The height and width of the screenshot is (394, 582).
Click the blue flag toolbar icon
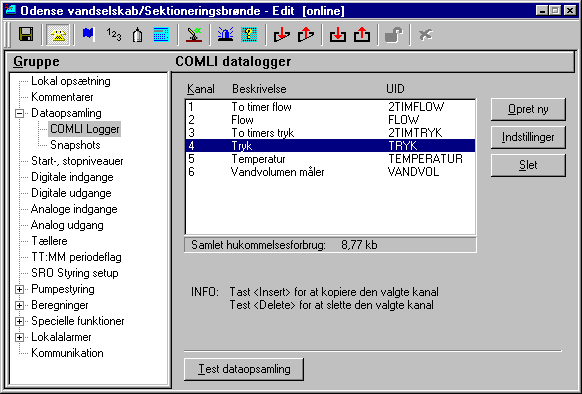tap(89, 35)
